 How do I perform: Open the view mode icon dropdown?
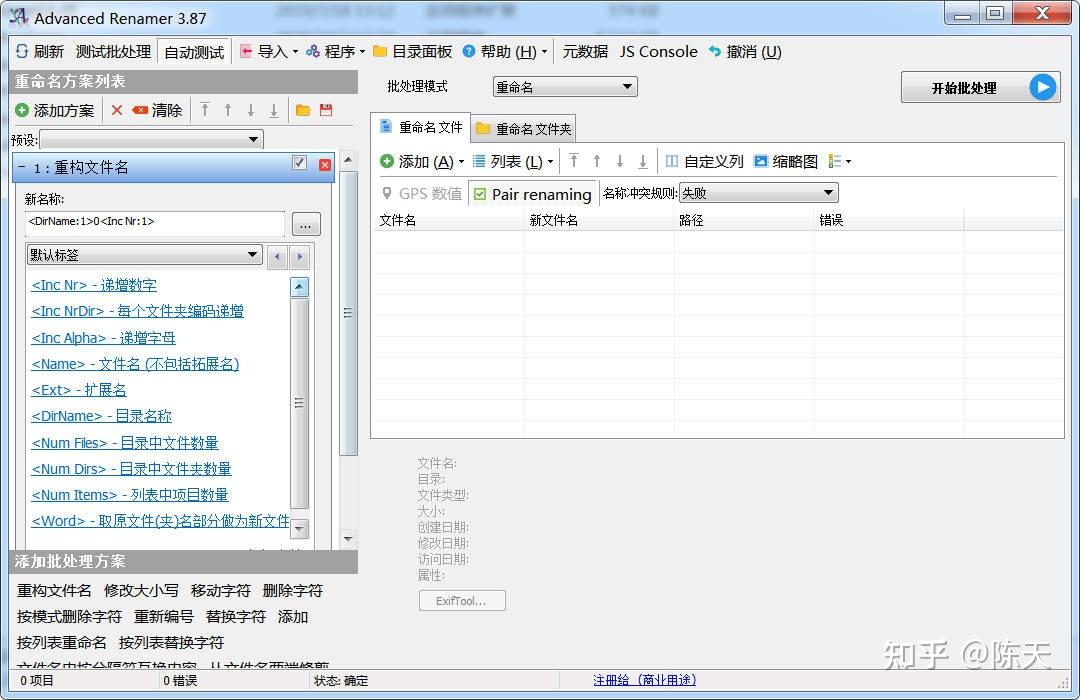[x=839, y=161]
